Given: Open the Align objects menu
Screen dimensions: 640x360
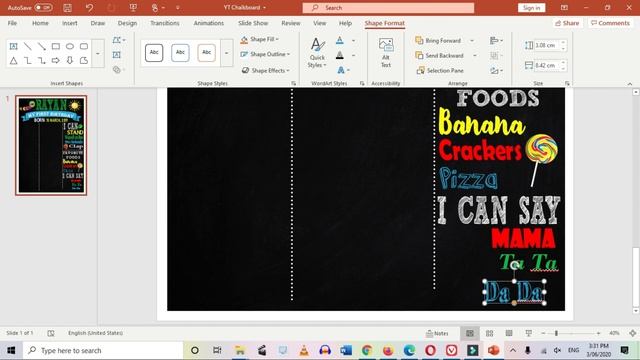Looking at the screenshot, I should pyautogui.click(x=496, y=40).
